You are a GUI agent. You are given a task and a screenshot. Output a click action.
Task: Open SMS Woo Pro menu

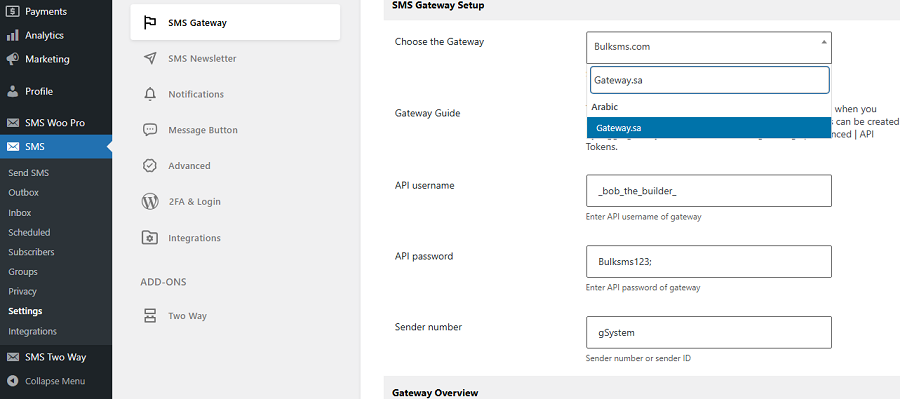pyautogui.click(x=56, y=123)
